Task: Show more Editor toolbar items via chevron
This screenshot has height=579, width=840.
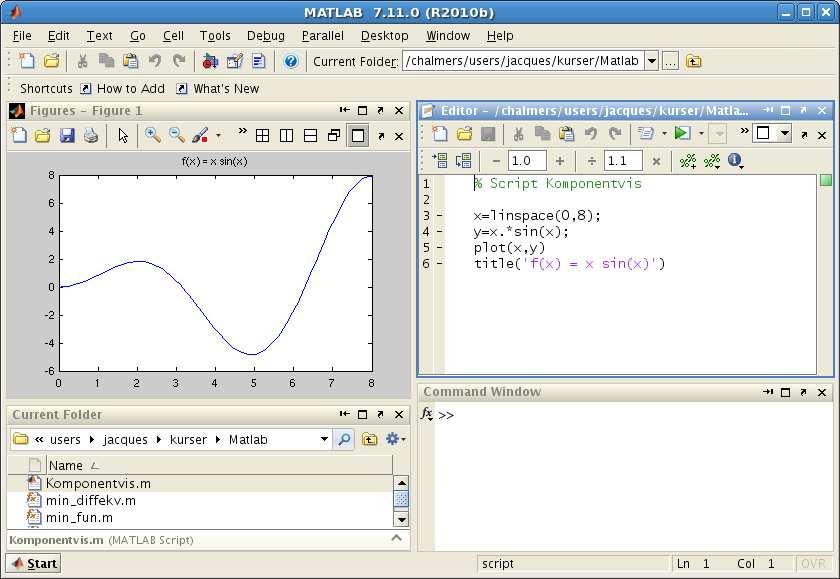Action: click(x=744, y=131)
